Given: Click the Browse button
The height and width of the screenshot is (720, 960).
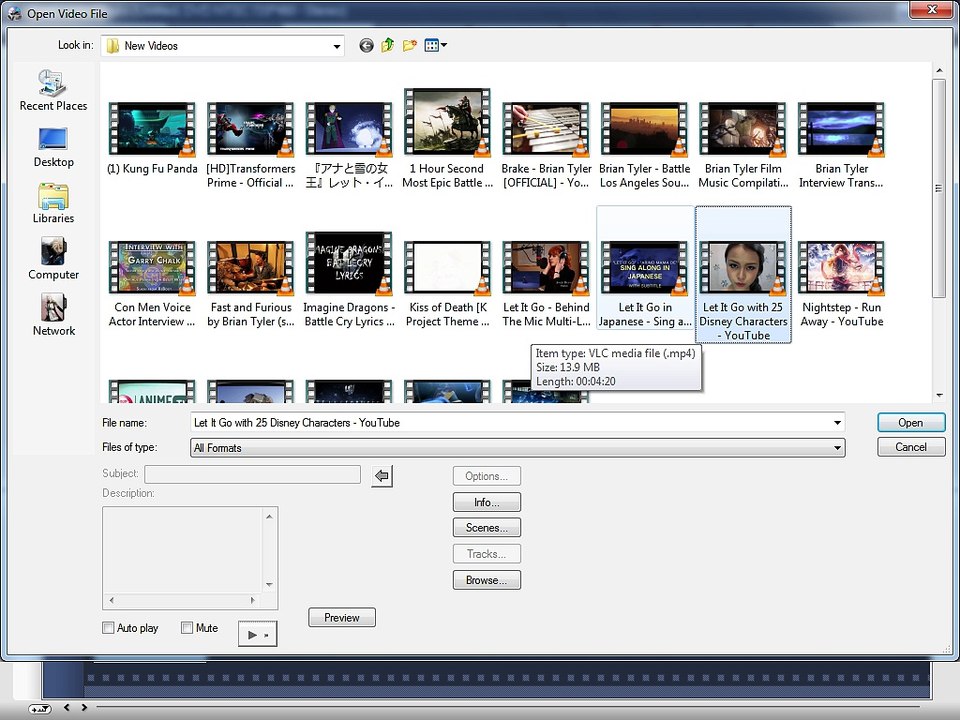Looking at the screenshot, I should click(x=487, y=580).
